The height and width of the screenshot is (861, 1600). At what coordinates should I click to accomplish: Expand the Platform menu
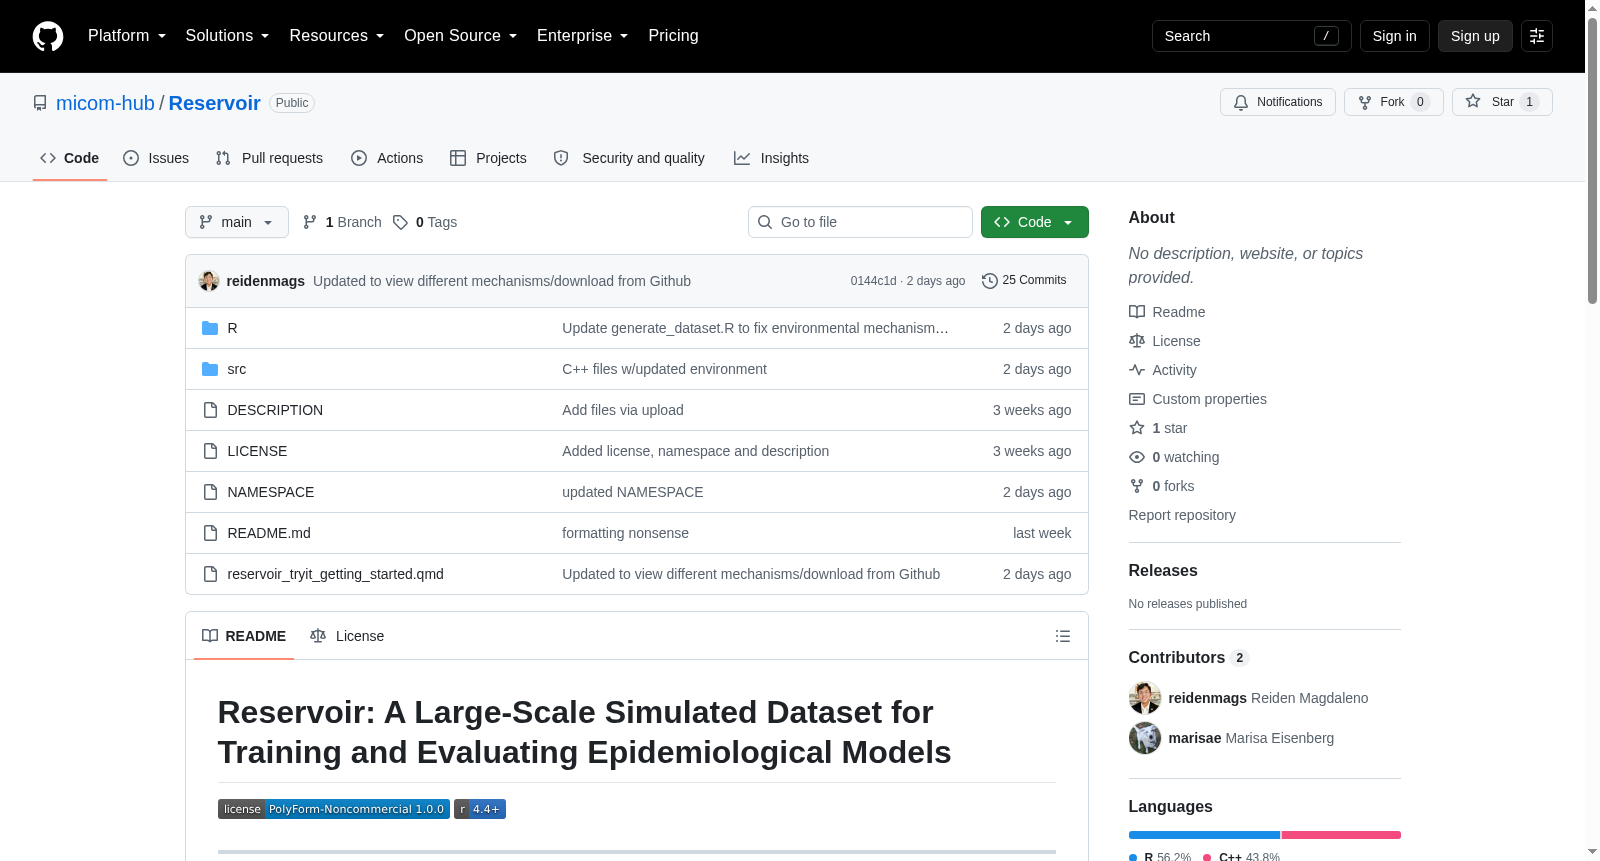click(x=127, y=36)
